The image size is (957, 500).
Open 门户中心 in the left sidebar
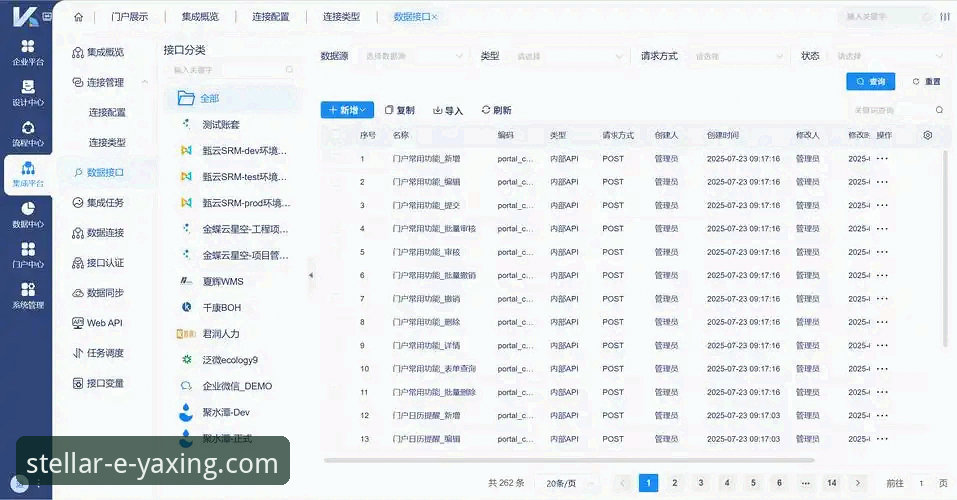coord(27,255)
